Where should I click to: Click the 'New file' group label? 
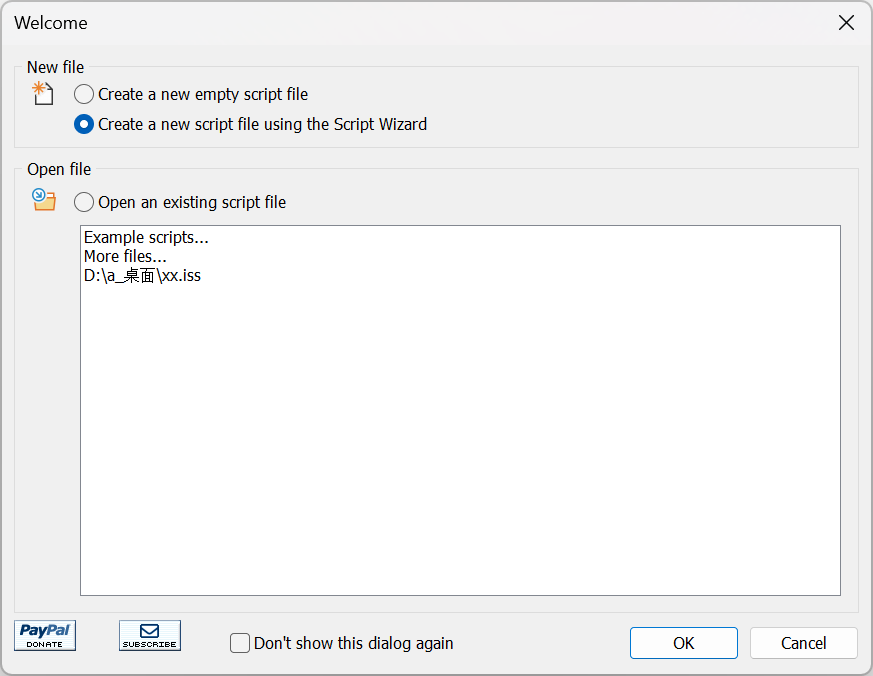pos(56,67)
